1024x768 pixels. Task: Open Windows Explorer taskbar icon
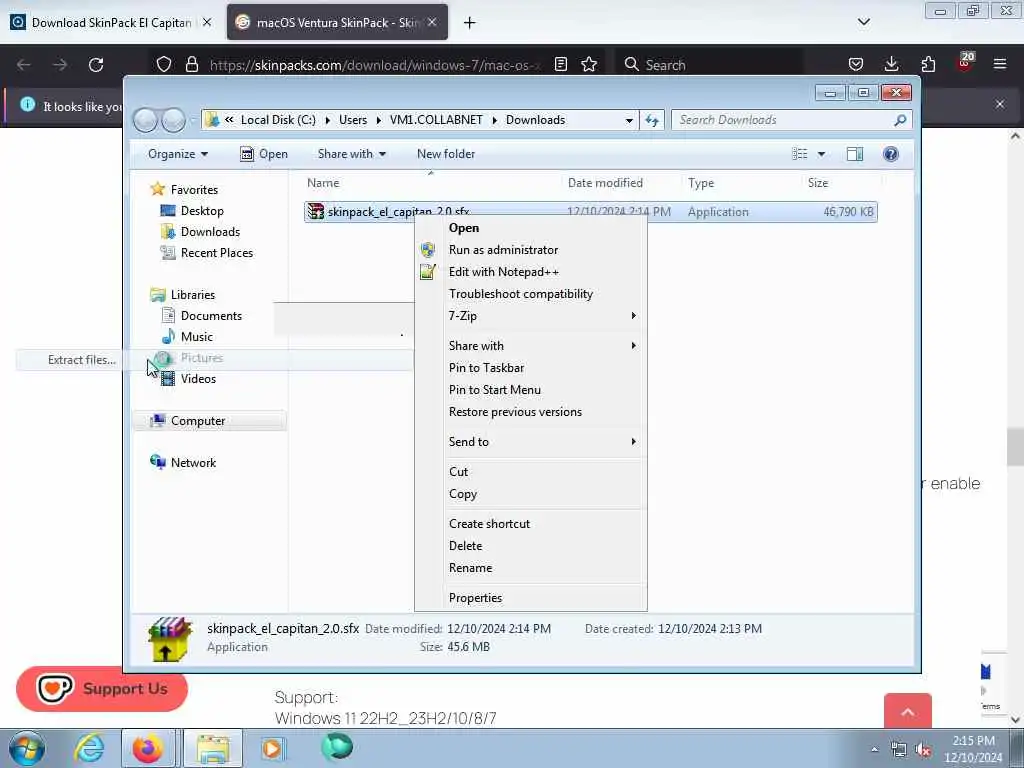point(213,748)
